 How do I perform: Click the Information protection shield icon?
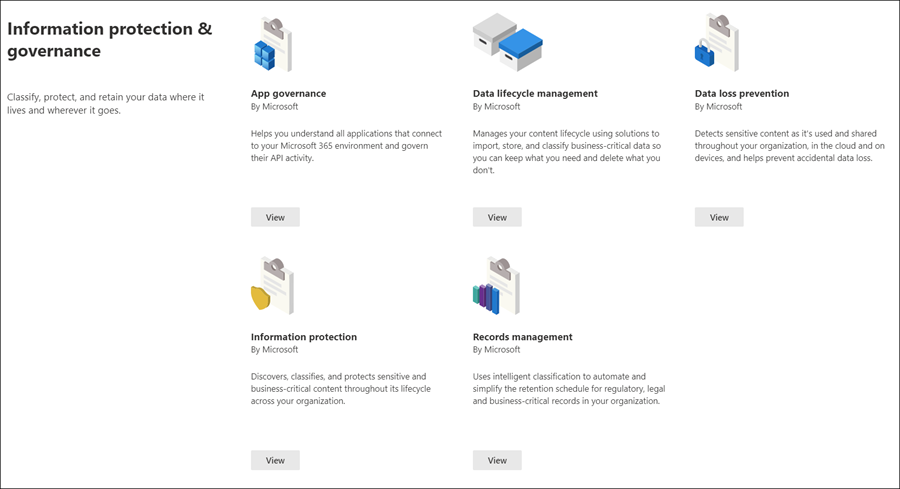(x=273, y=286)
